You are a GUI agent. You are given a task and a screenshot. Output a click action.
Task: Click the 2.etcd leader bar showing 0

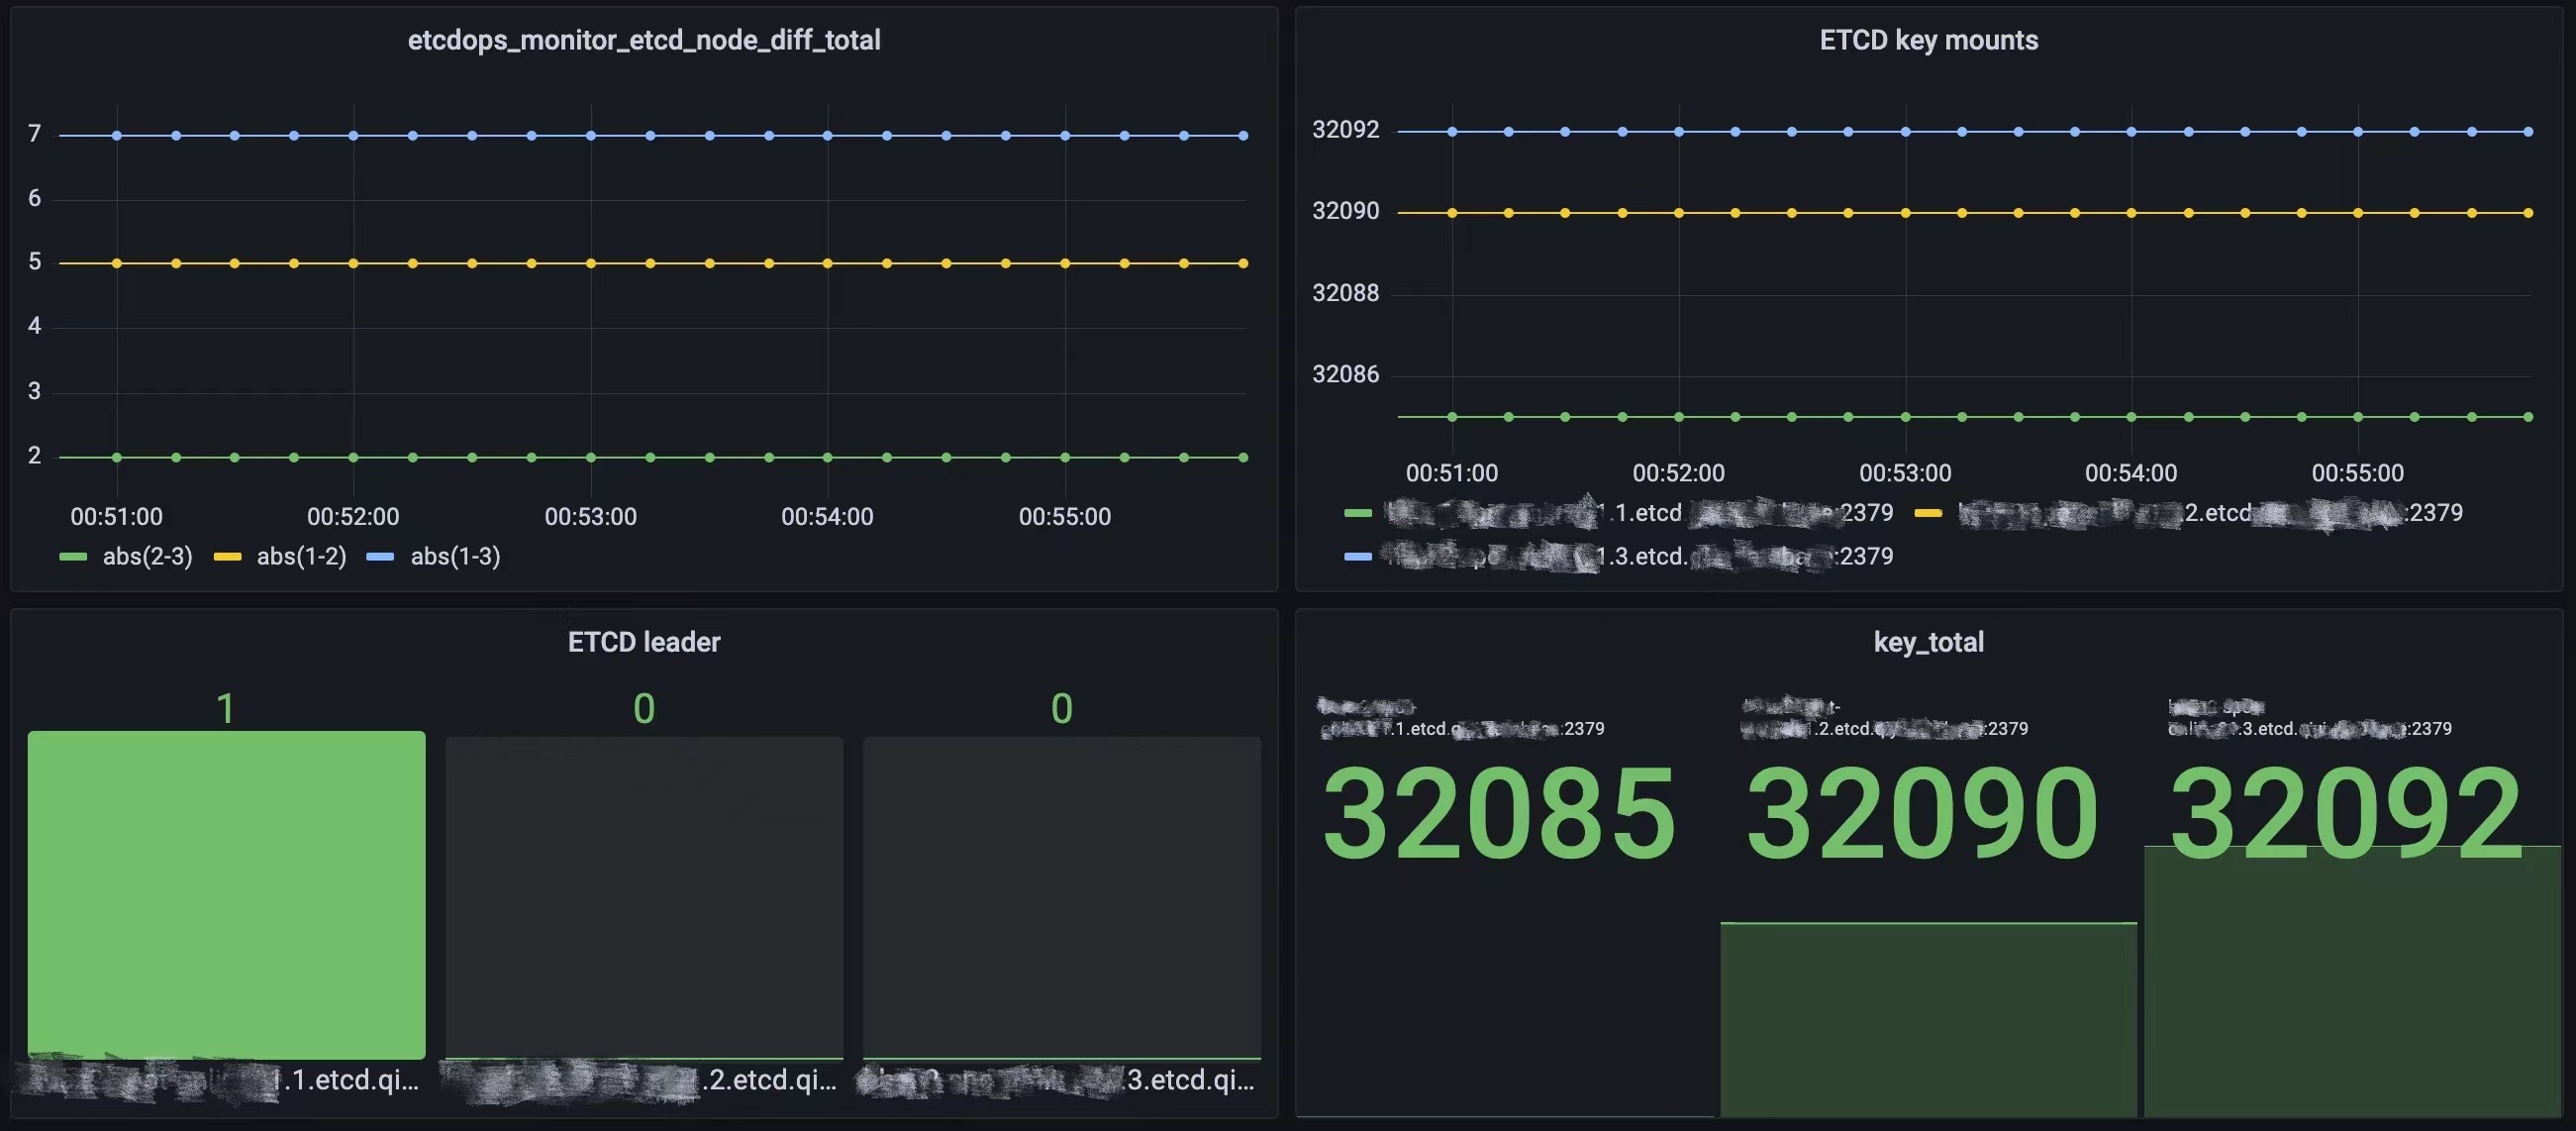pyautogui.click(x=643, y=897)
